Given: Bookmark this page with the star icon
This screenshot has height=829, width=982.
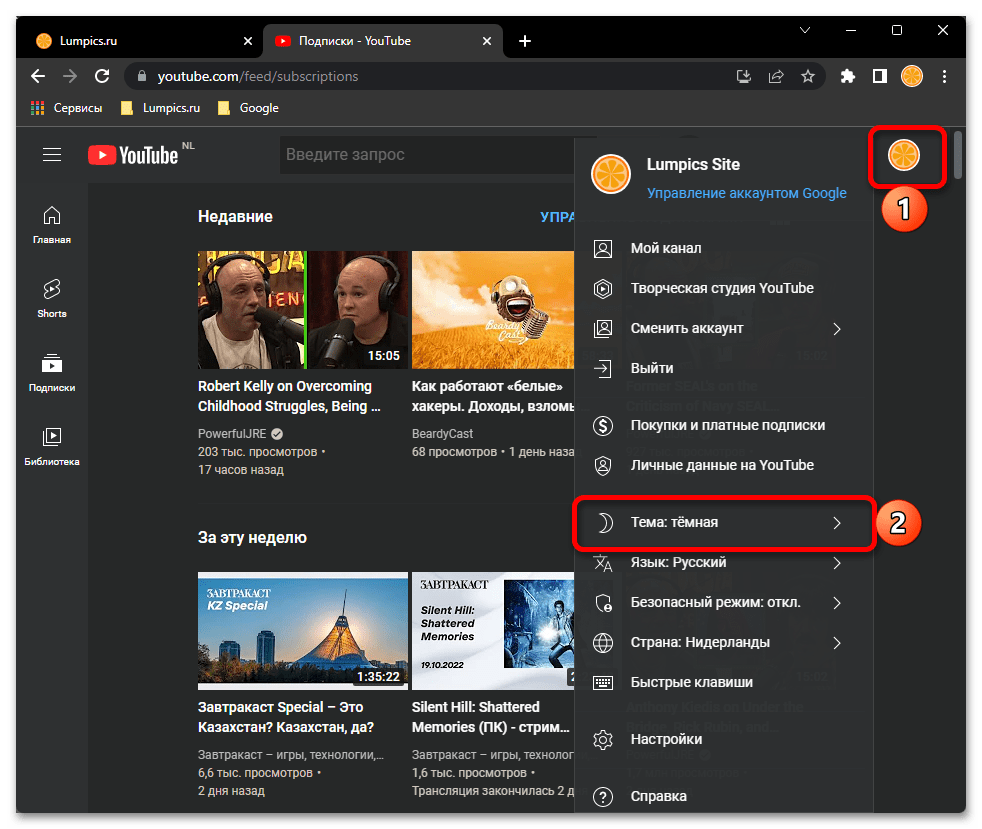Looking at the screenshot, I should click(808, 76).
